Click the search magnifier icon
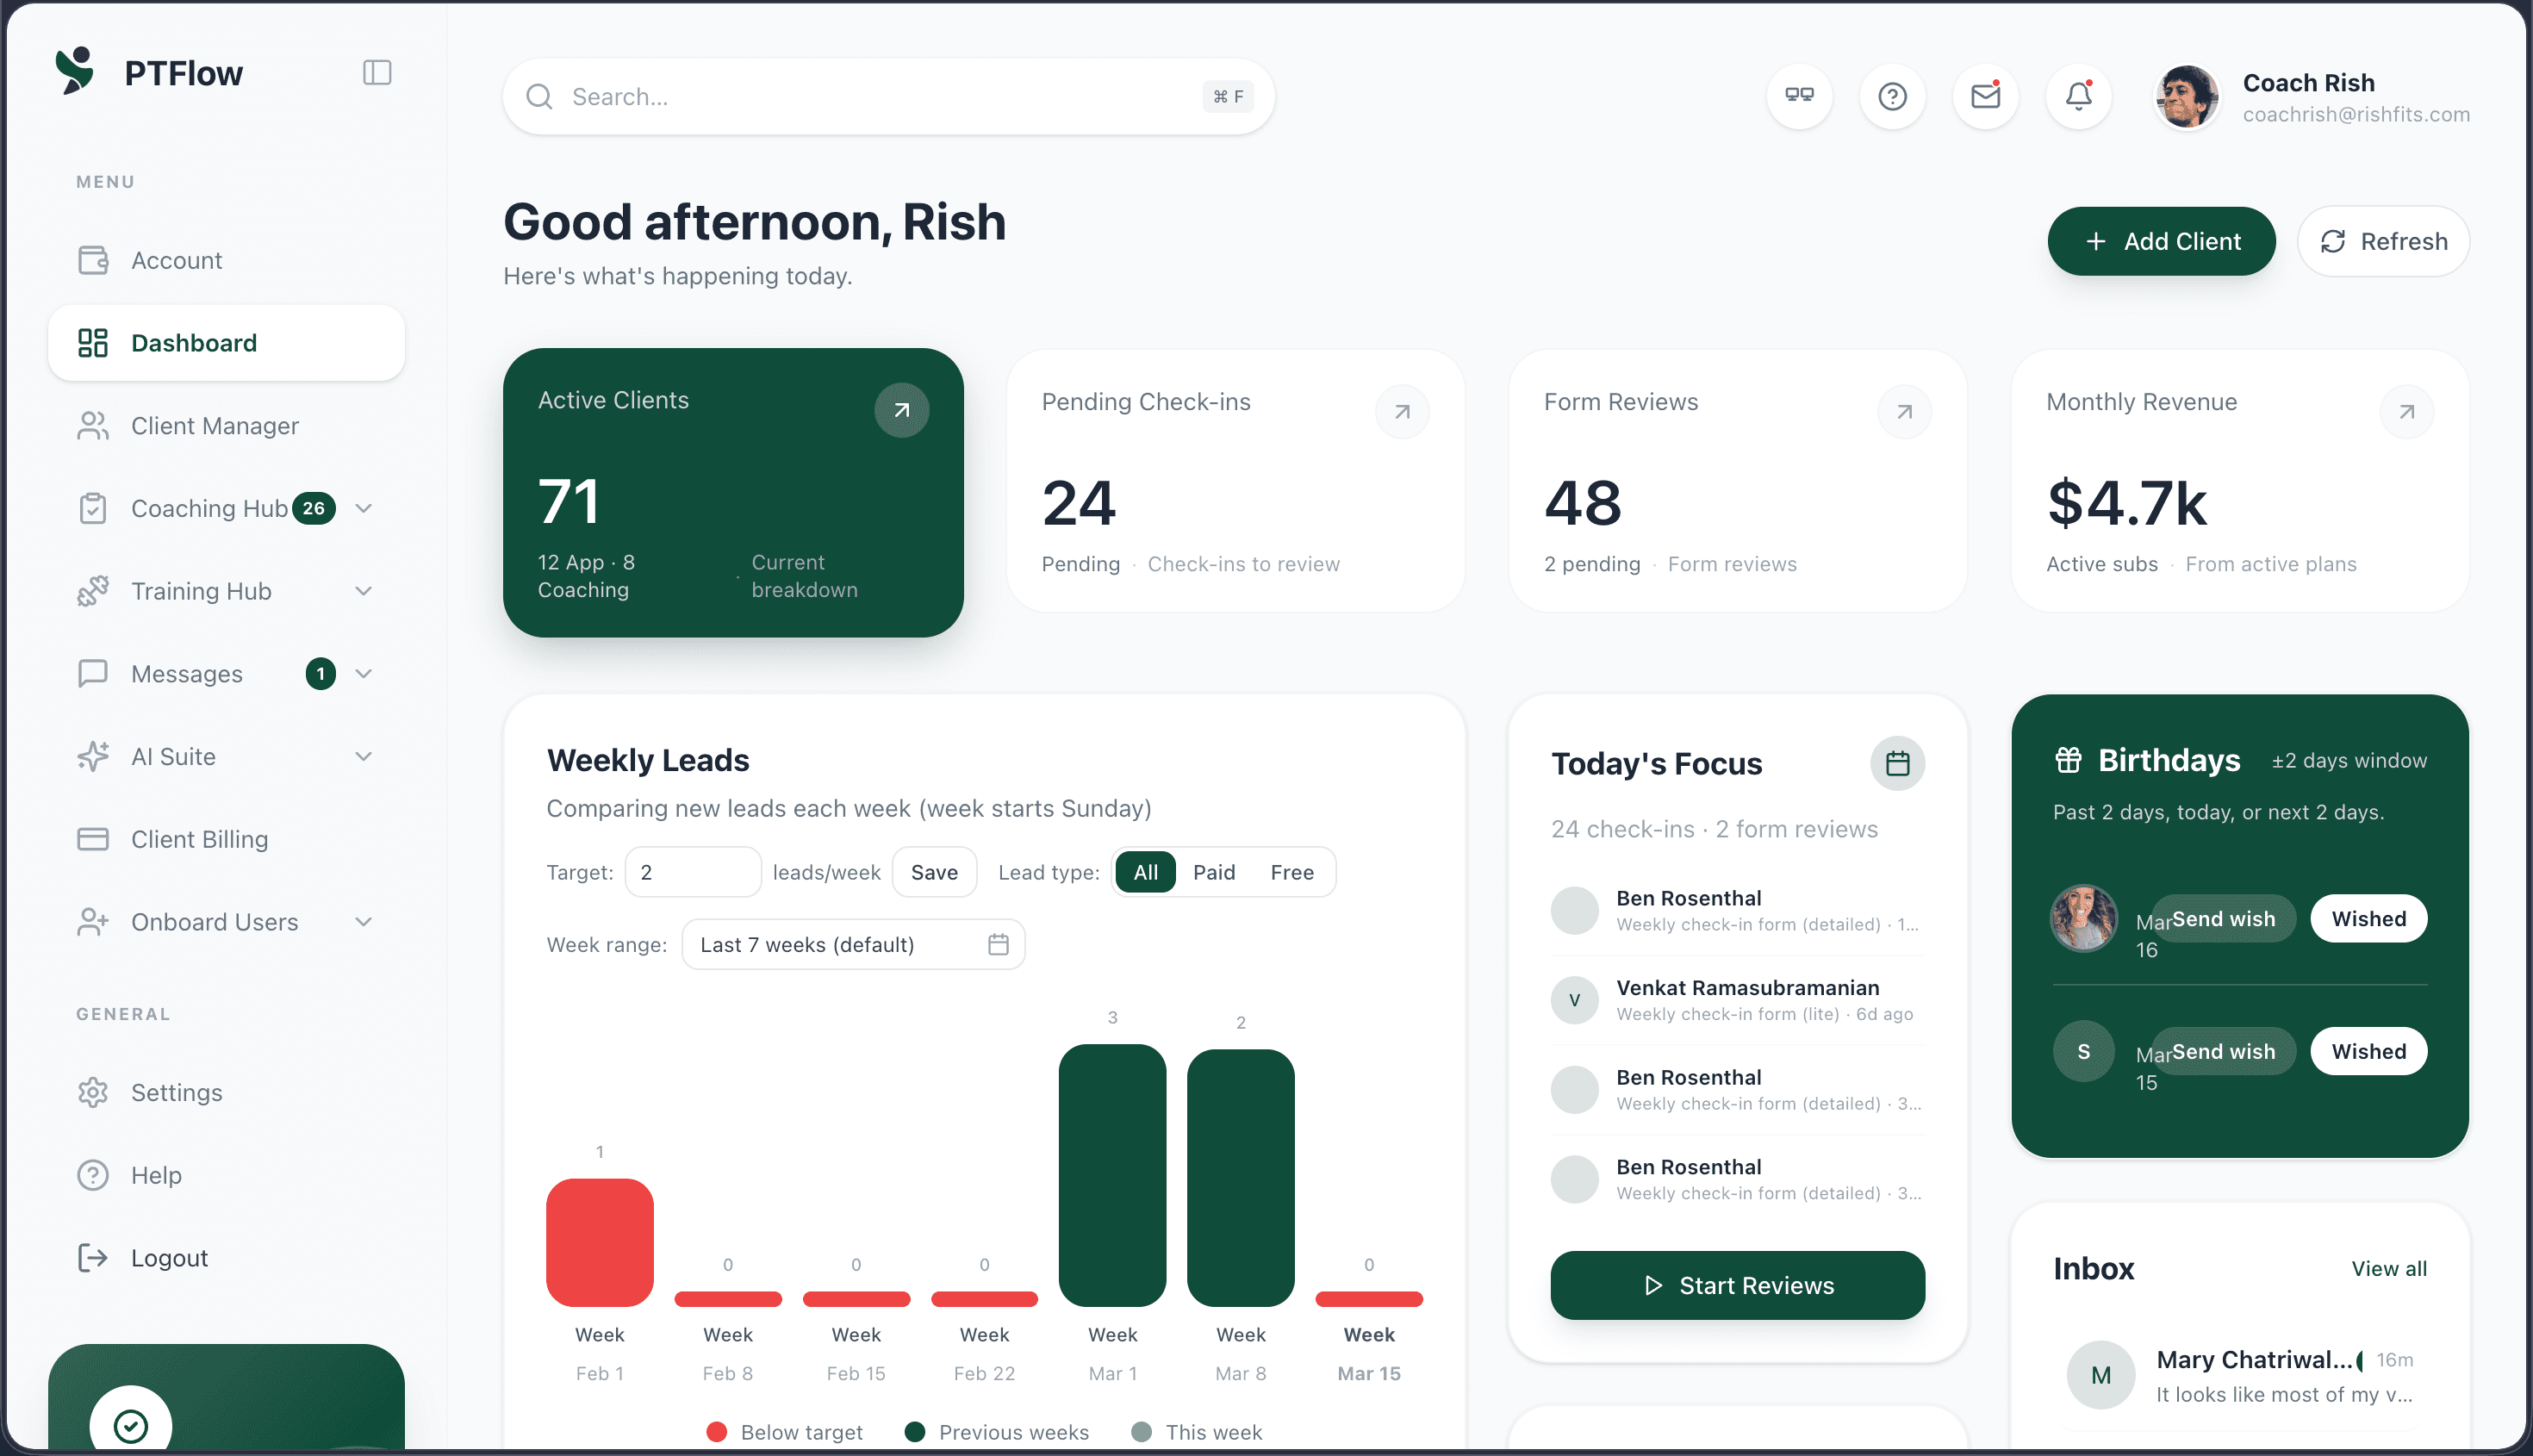This screenshot has height=1456, width=2533. coord(539,97)
